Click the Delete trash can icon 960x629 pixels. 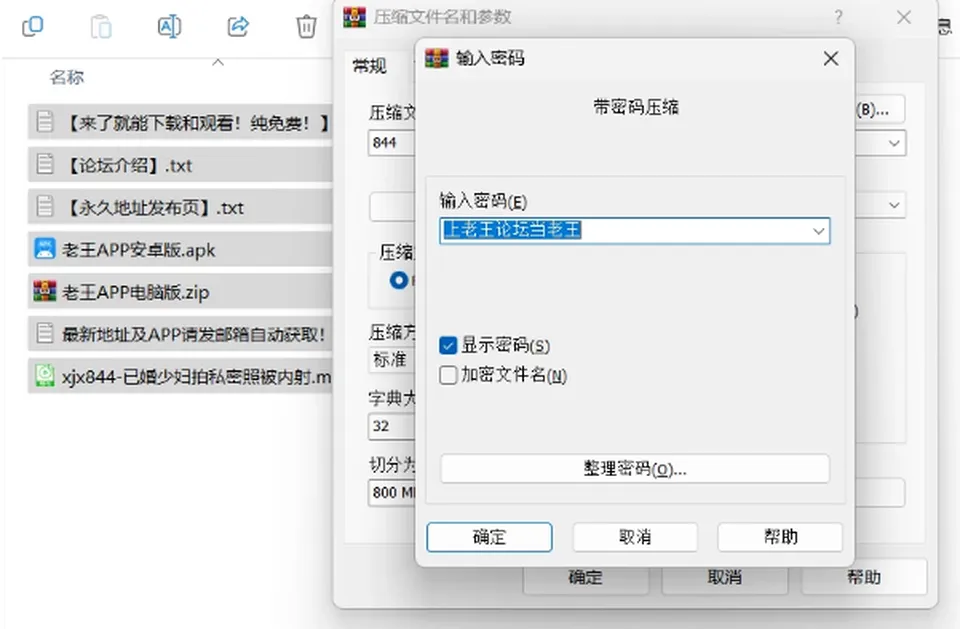tap(306, 26)
